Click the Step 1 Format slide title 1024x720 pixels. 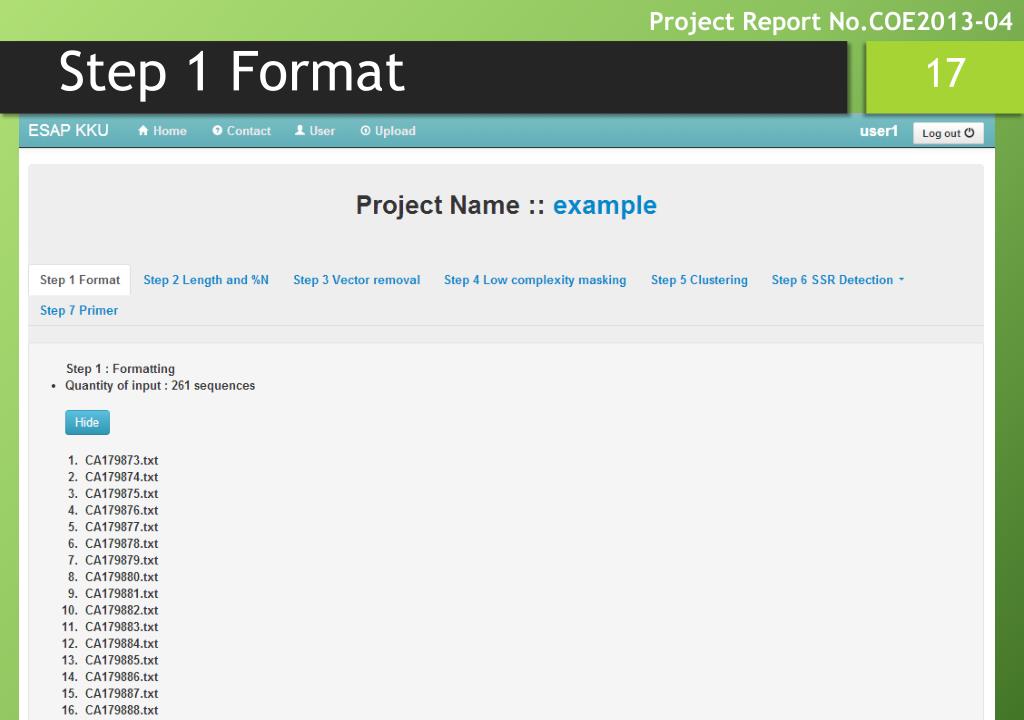(232, 73)
